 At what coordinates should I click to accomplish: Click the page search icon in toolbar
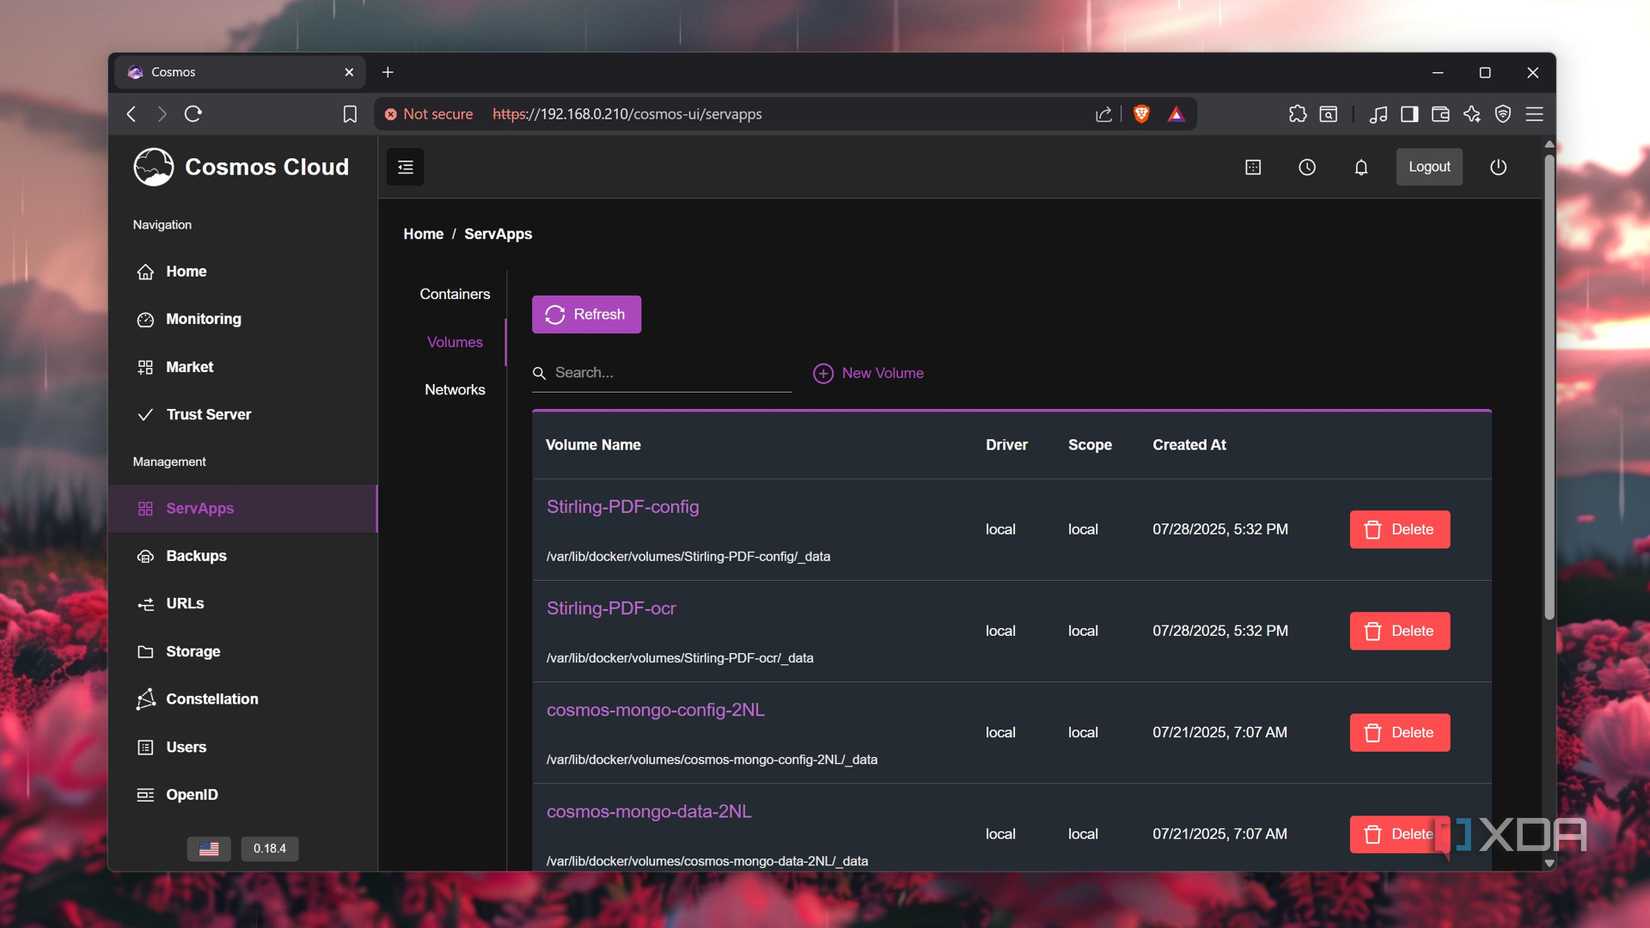point(1328,114)
